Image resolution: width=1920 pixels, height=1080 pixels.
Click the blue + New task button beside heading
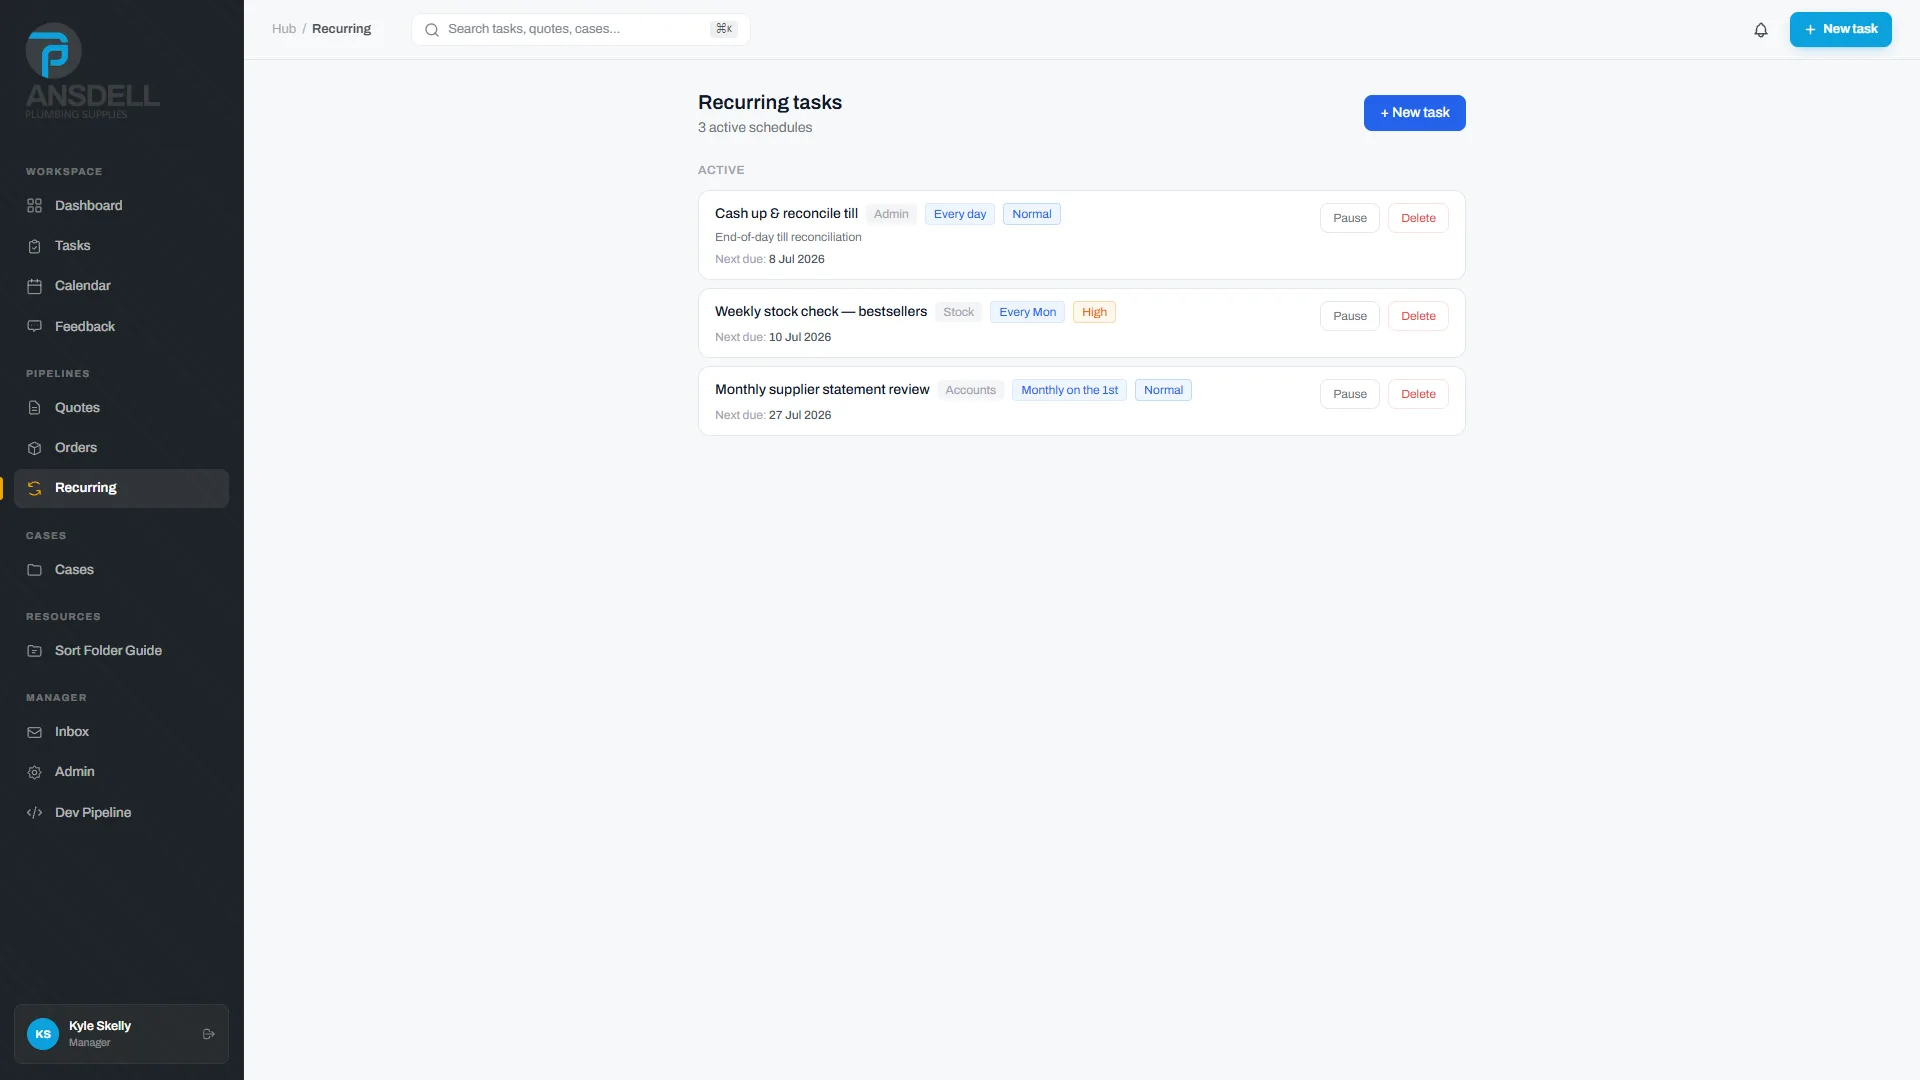tap(1414, 113)
